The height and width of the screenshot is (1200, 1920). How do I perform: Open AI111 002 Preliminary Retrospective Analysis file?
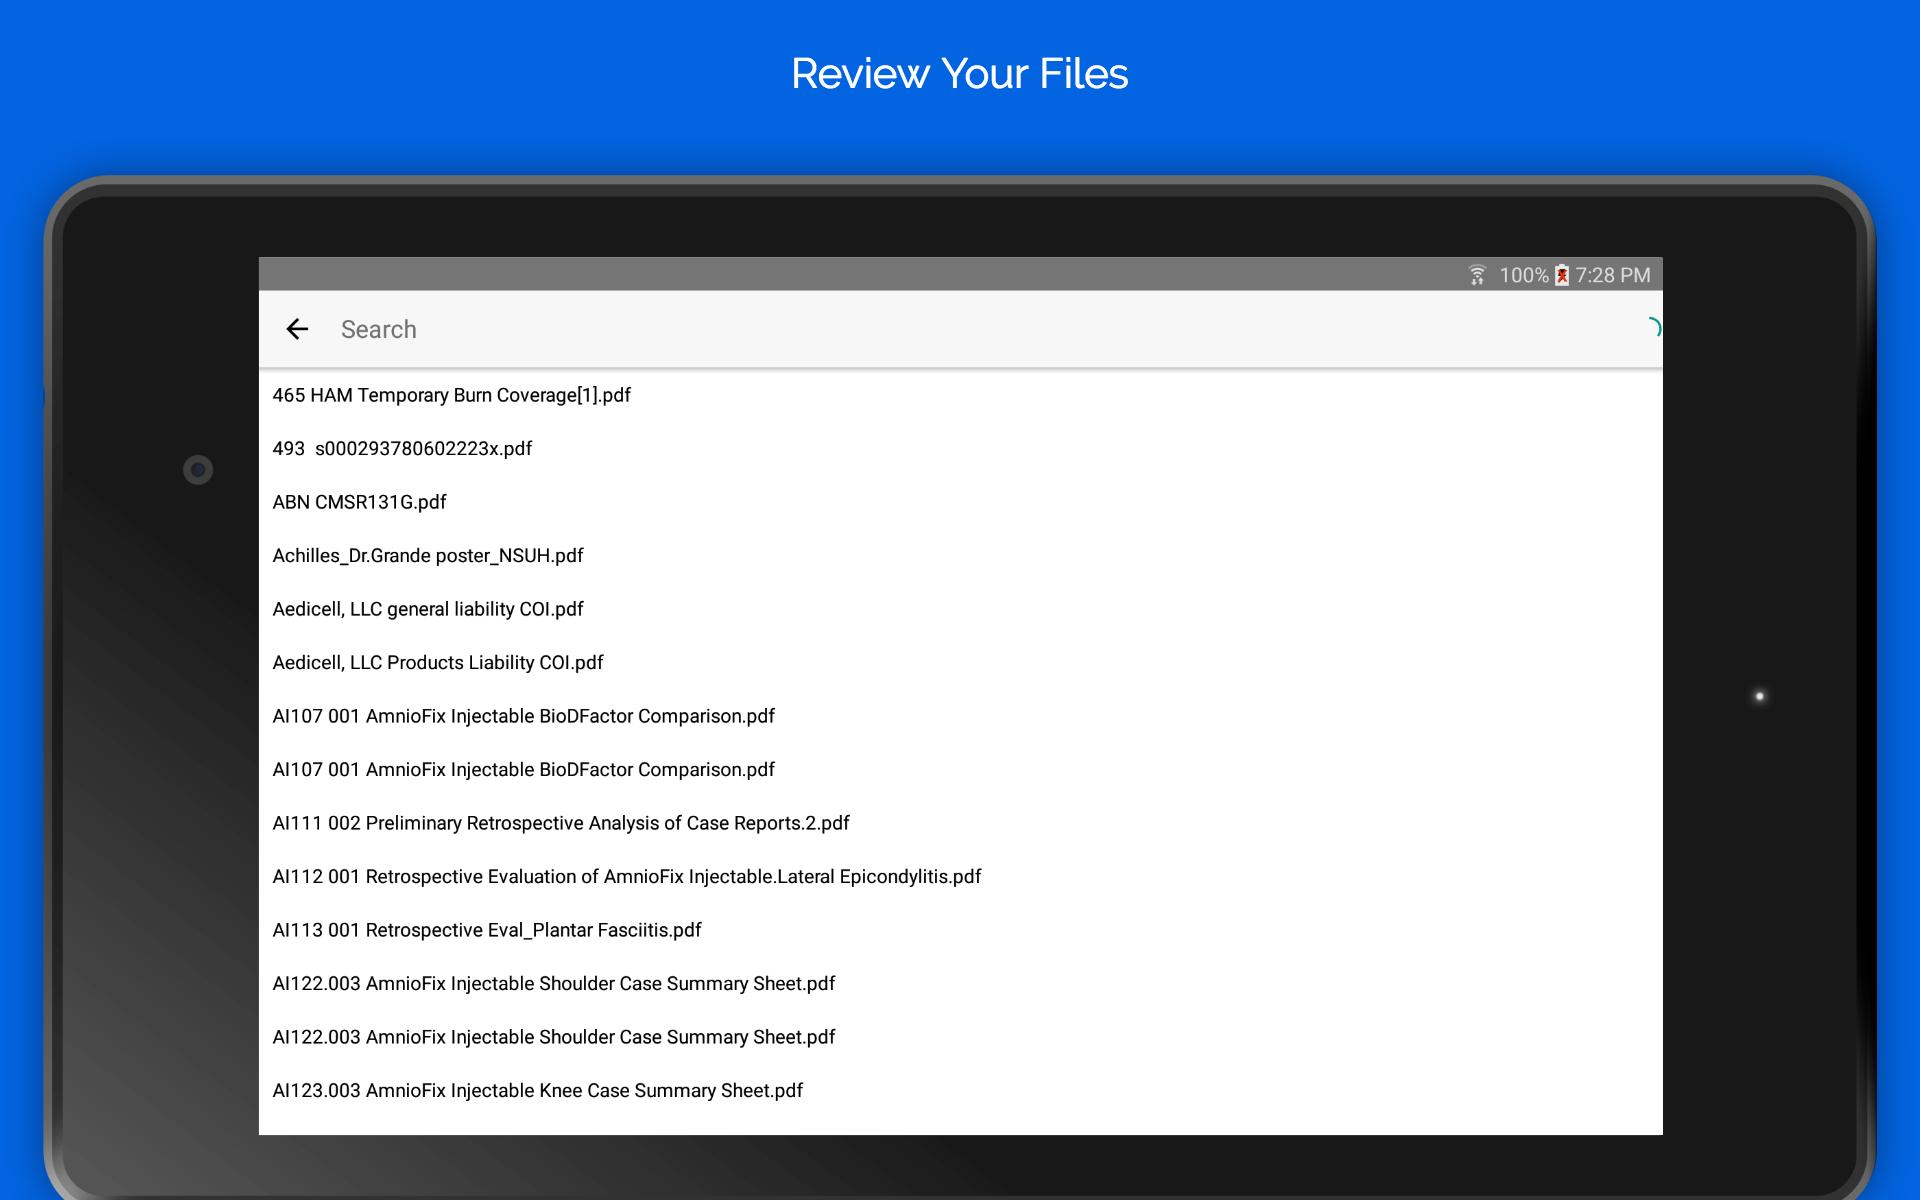pos(960,823)
